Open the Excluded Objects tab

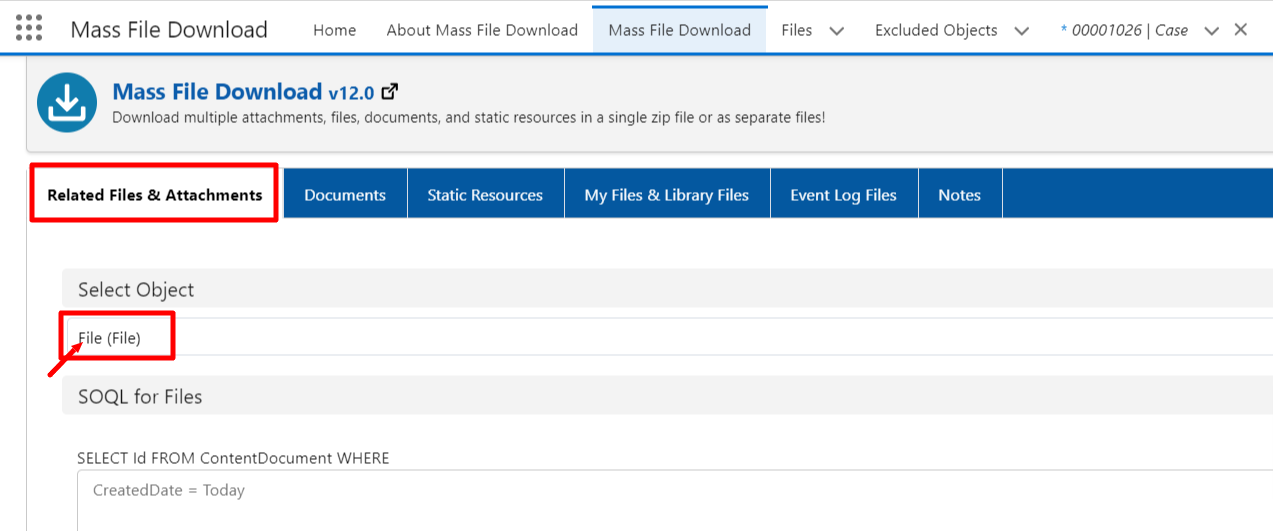[x=936, y=30]
